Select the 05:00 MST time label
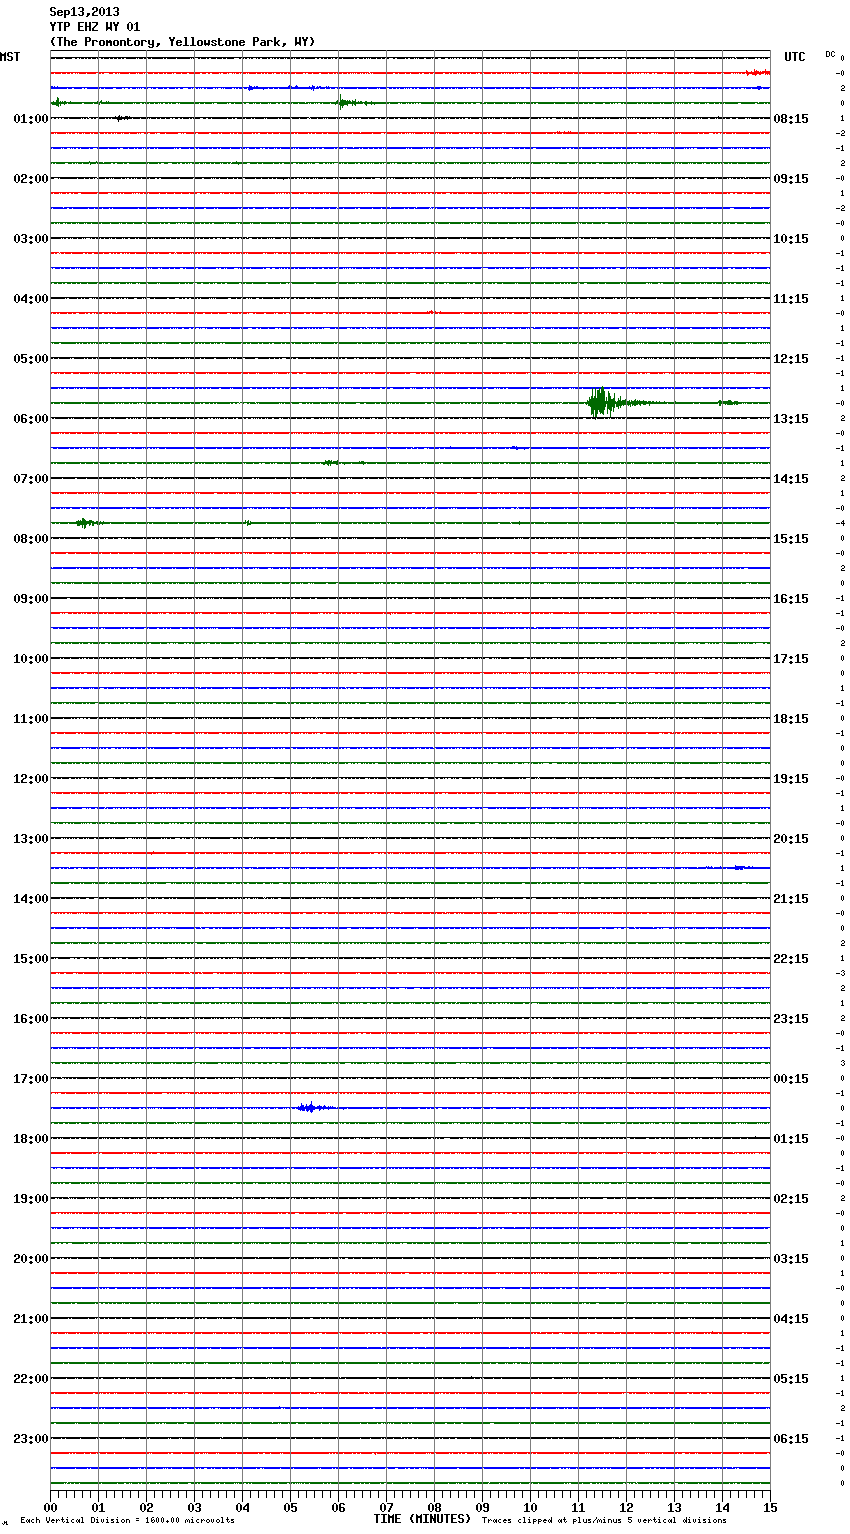The height and width of the screenshot is (1534, 850). point(31,359)
